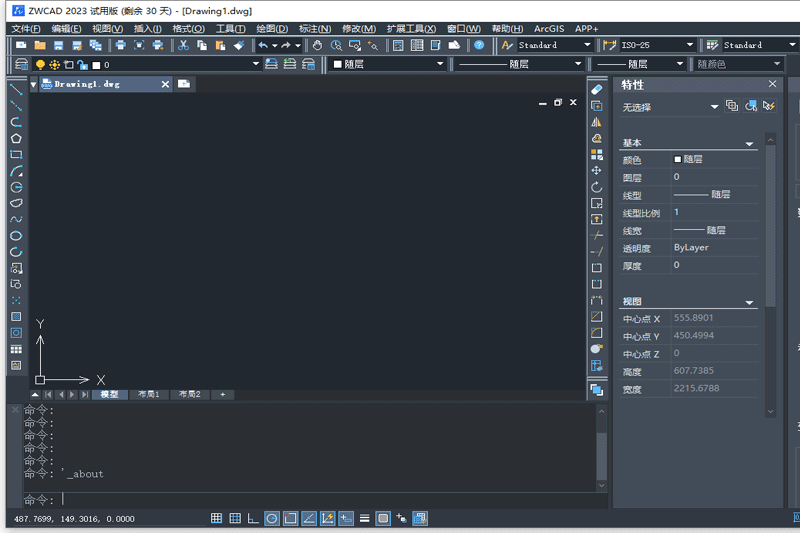
Task: Select the Rectangle tool in draw toolbar
Action: tap(16, 155)
